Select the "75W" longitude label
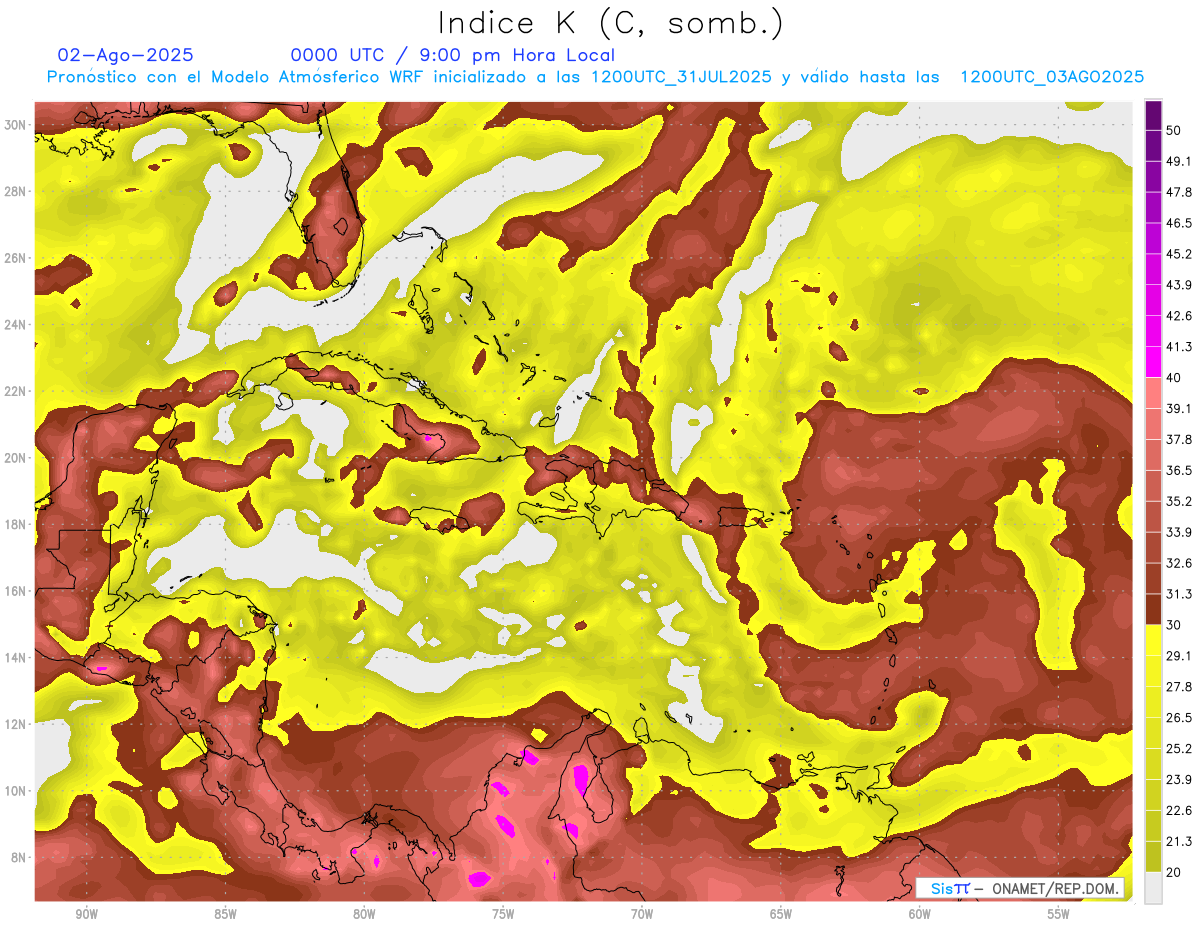1200x927 pixels. point(503,914)
